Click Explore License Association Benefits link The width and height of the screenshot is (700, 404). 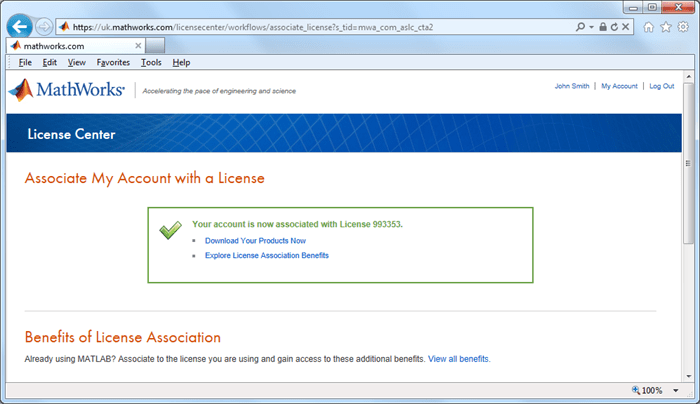267,255
